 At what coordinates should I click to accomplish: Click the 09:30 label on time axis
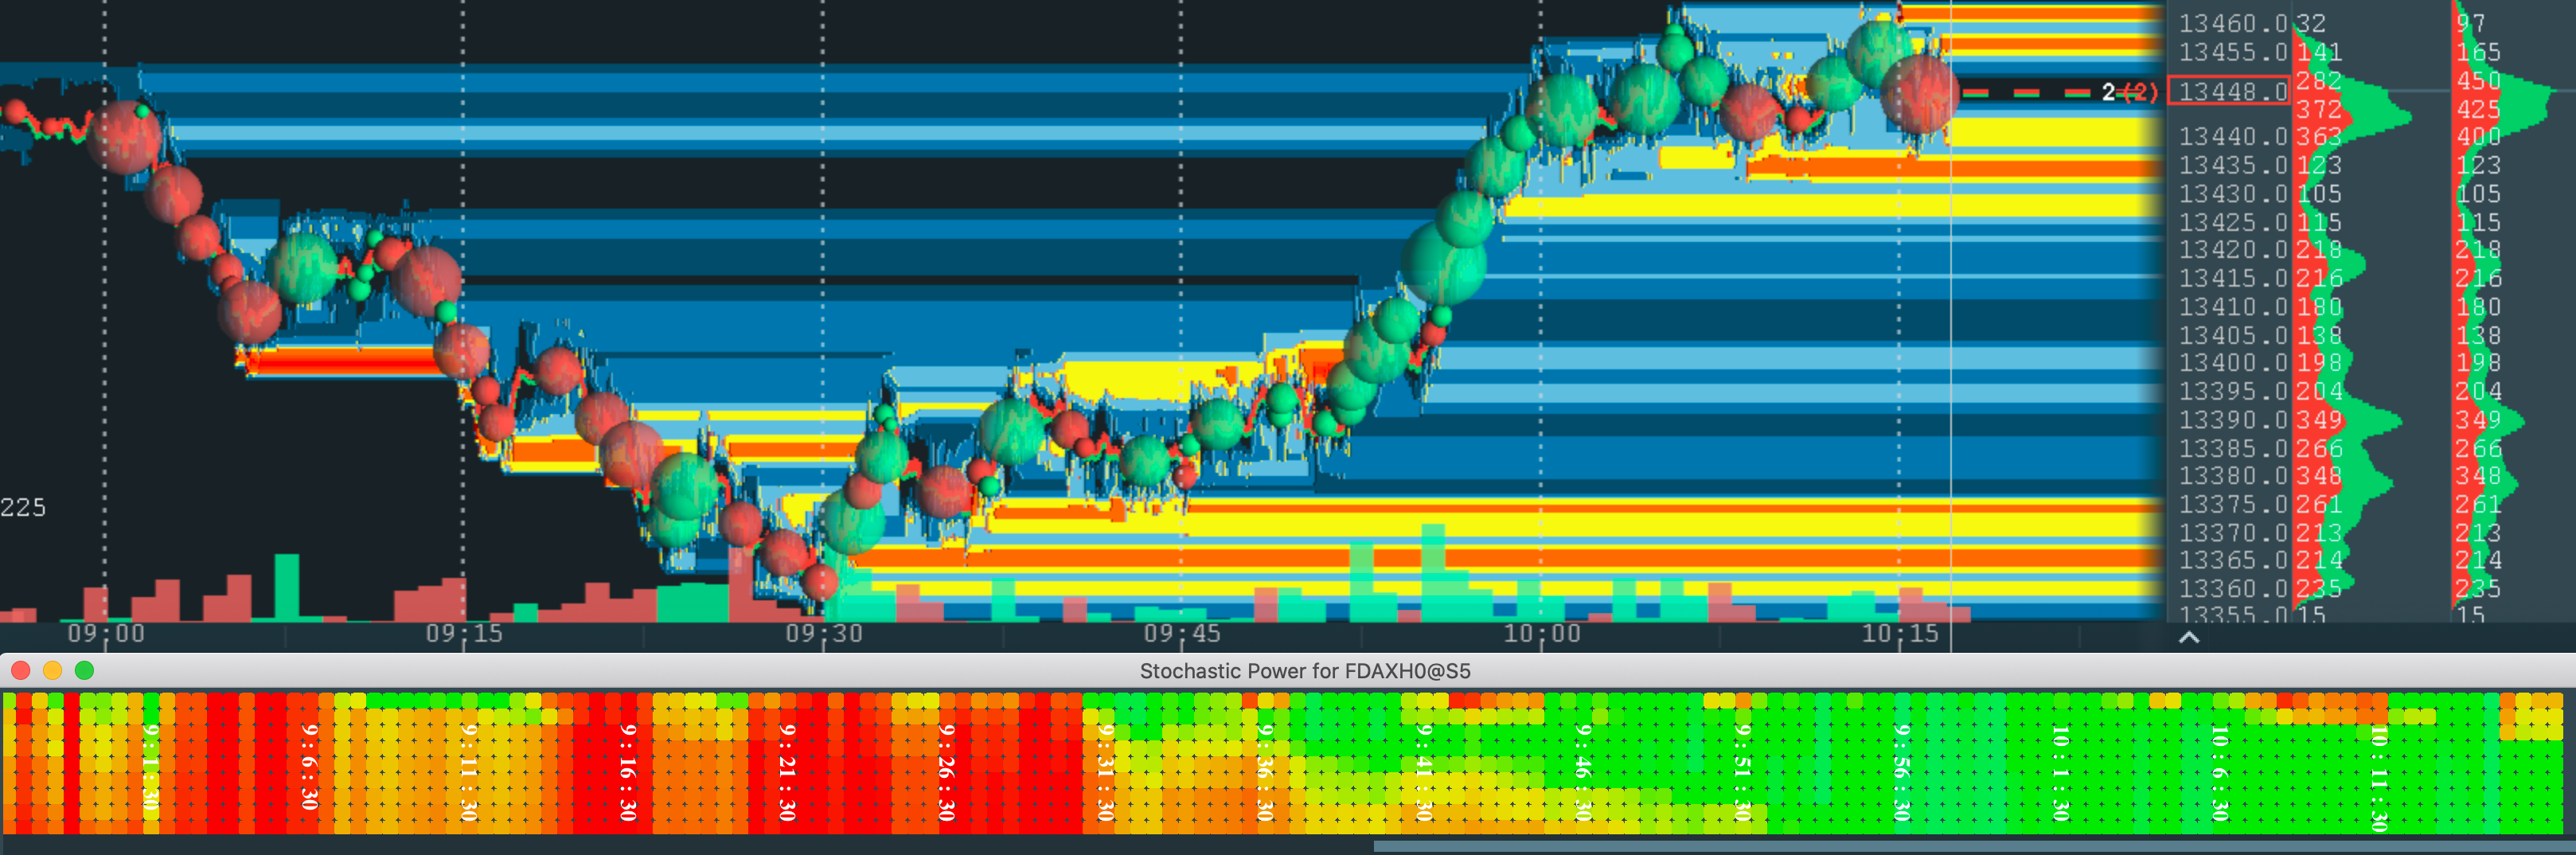823,634
